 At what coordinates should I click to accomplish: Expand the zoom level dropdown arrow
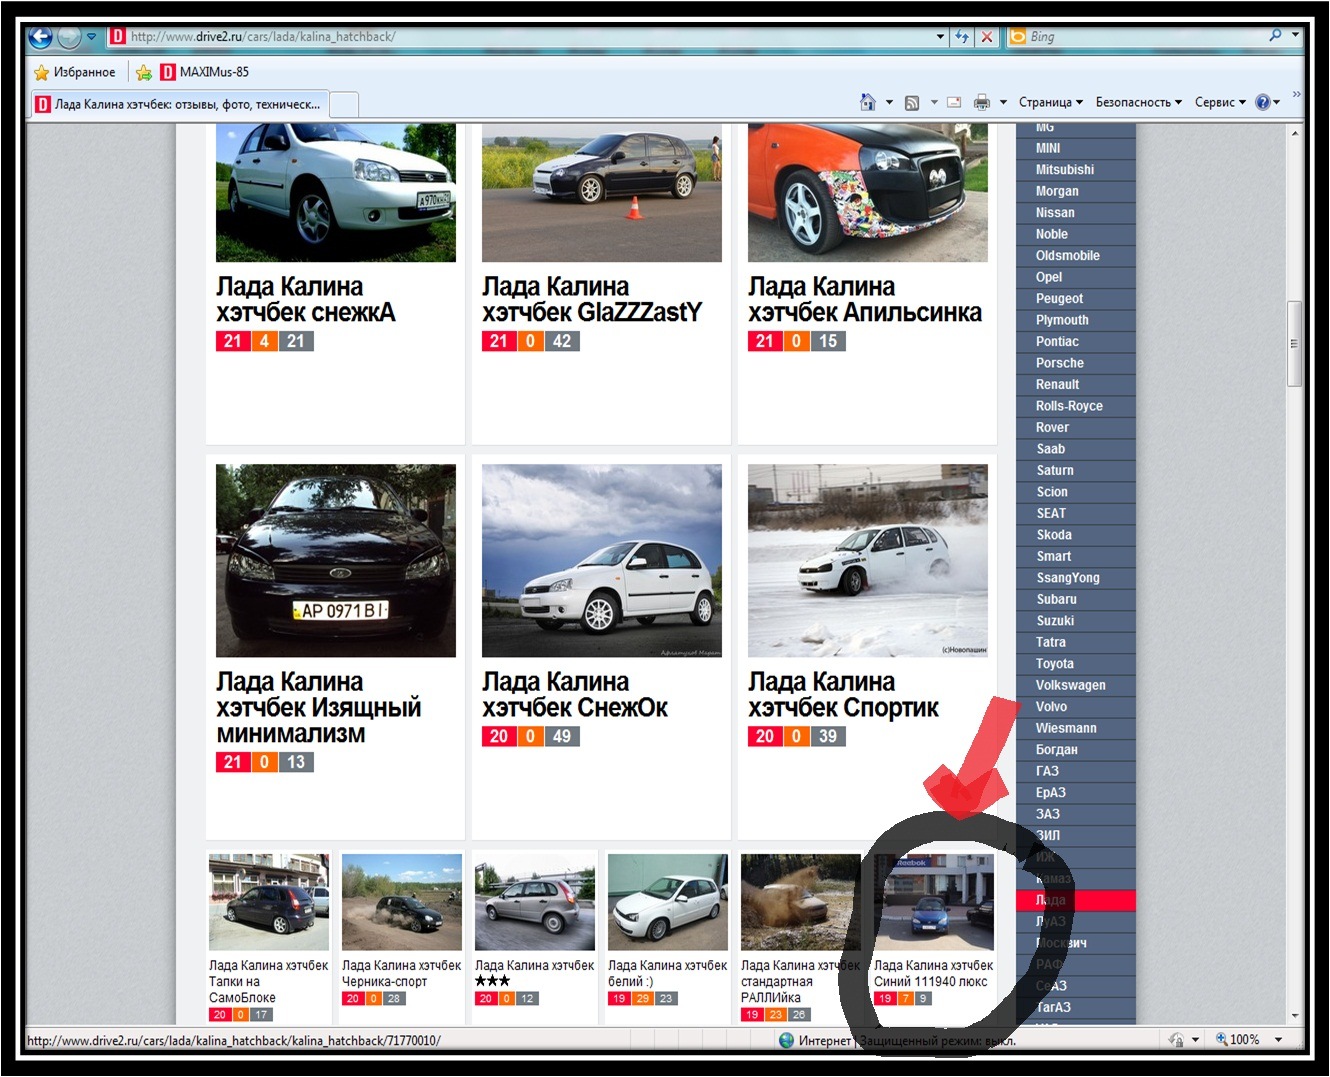1278,1040
